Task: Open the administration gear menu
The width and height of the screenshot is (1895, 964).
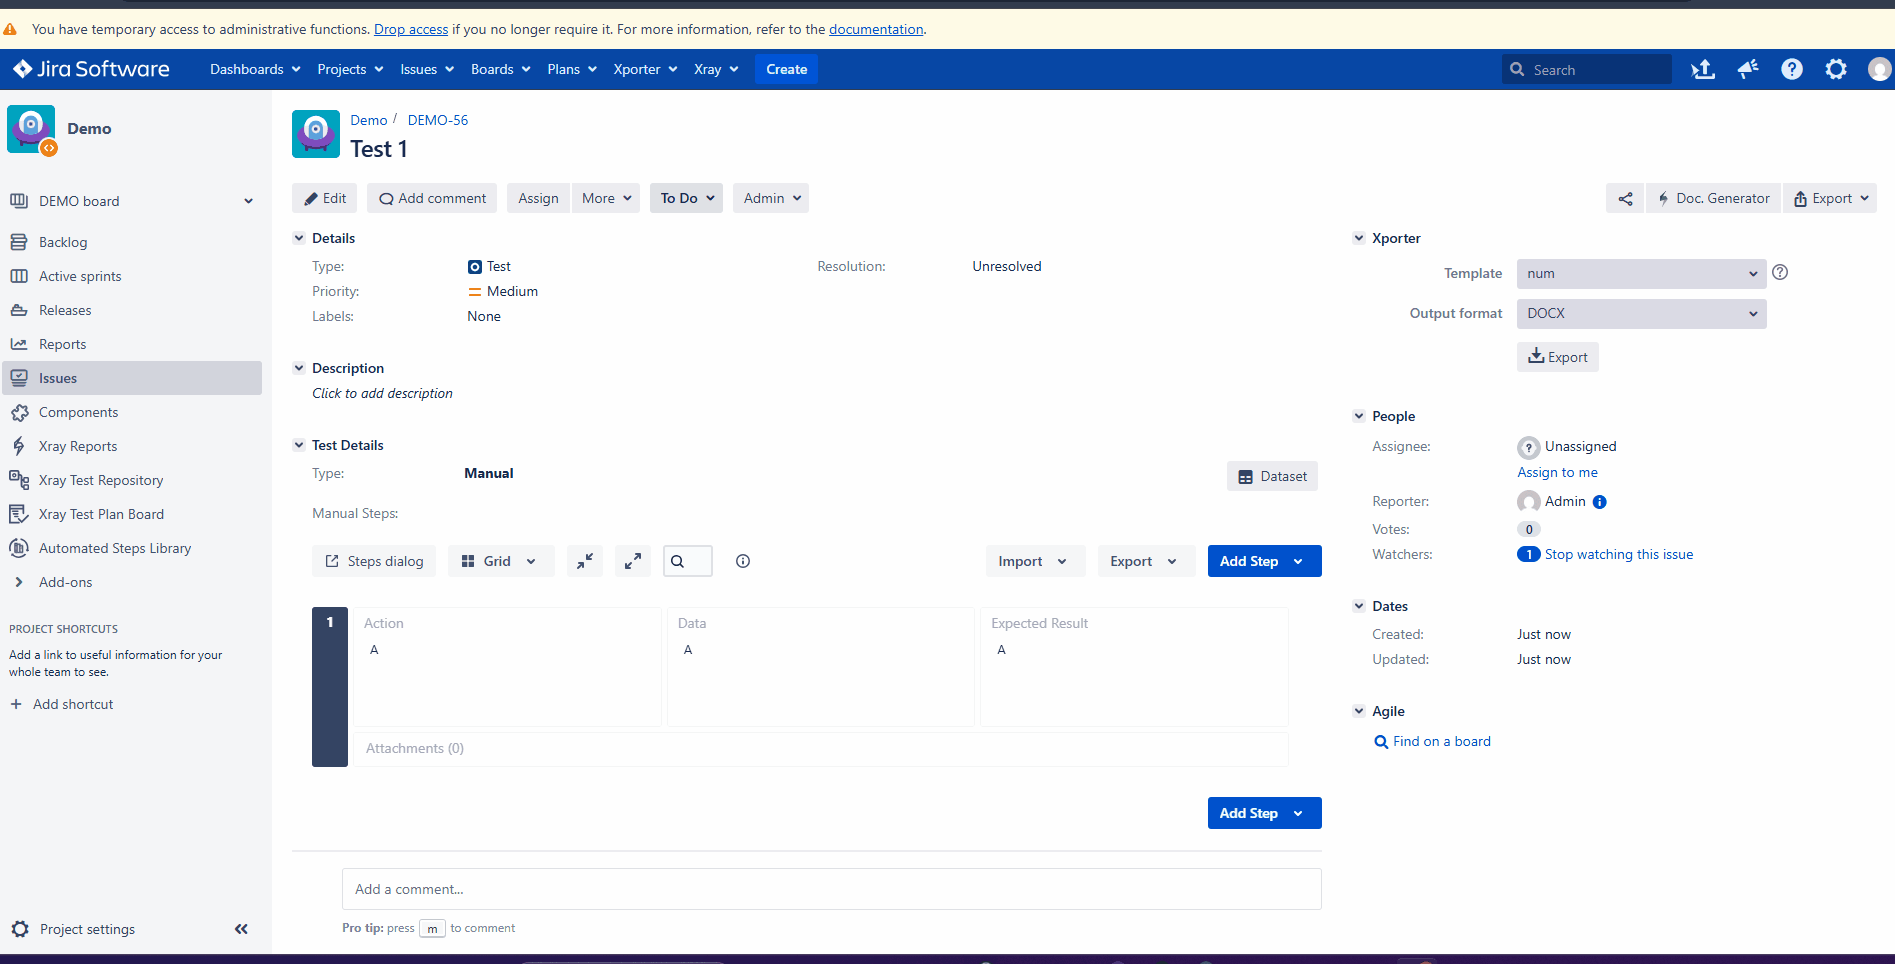Action: 1836,69
